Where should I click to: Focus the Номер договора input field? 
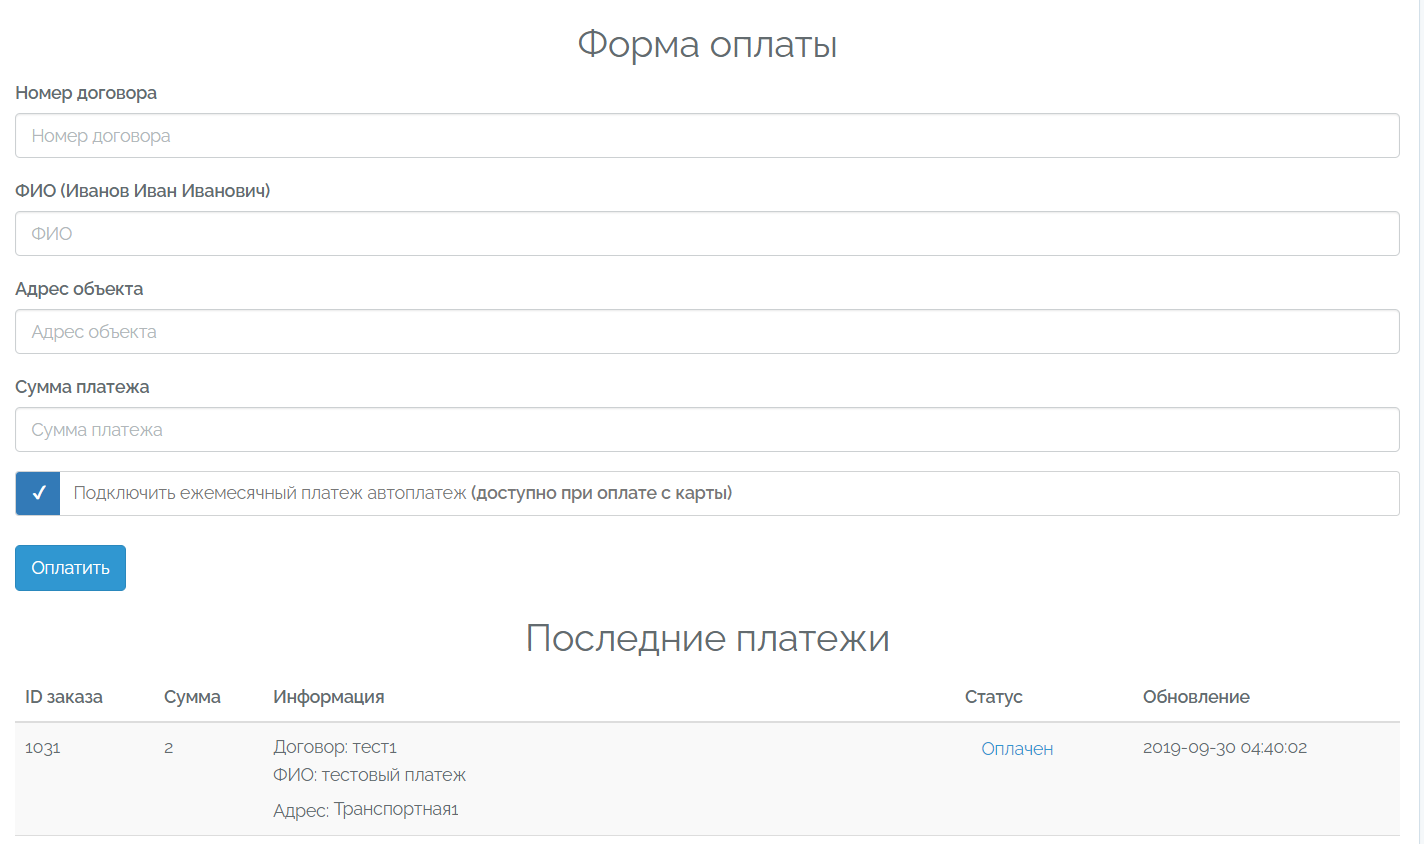[706, 136]
